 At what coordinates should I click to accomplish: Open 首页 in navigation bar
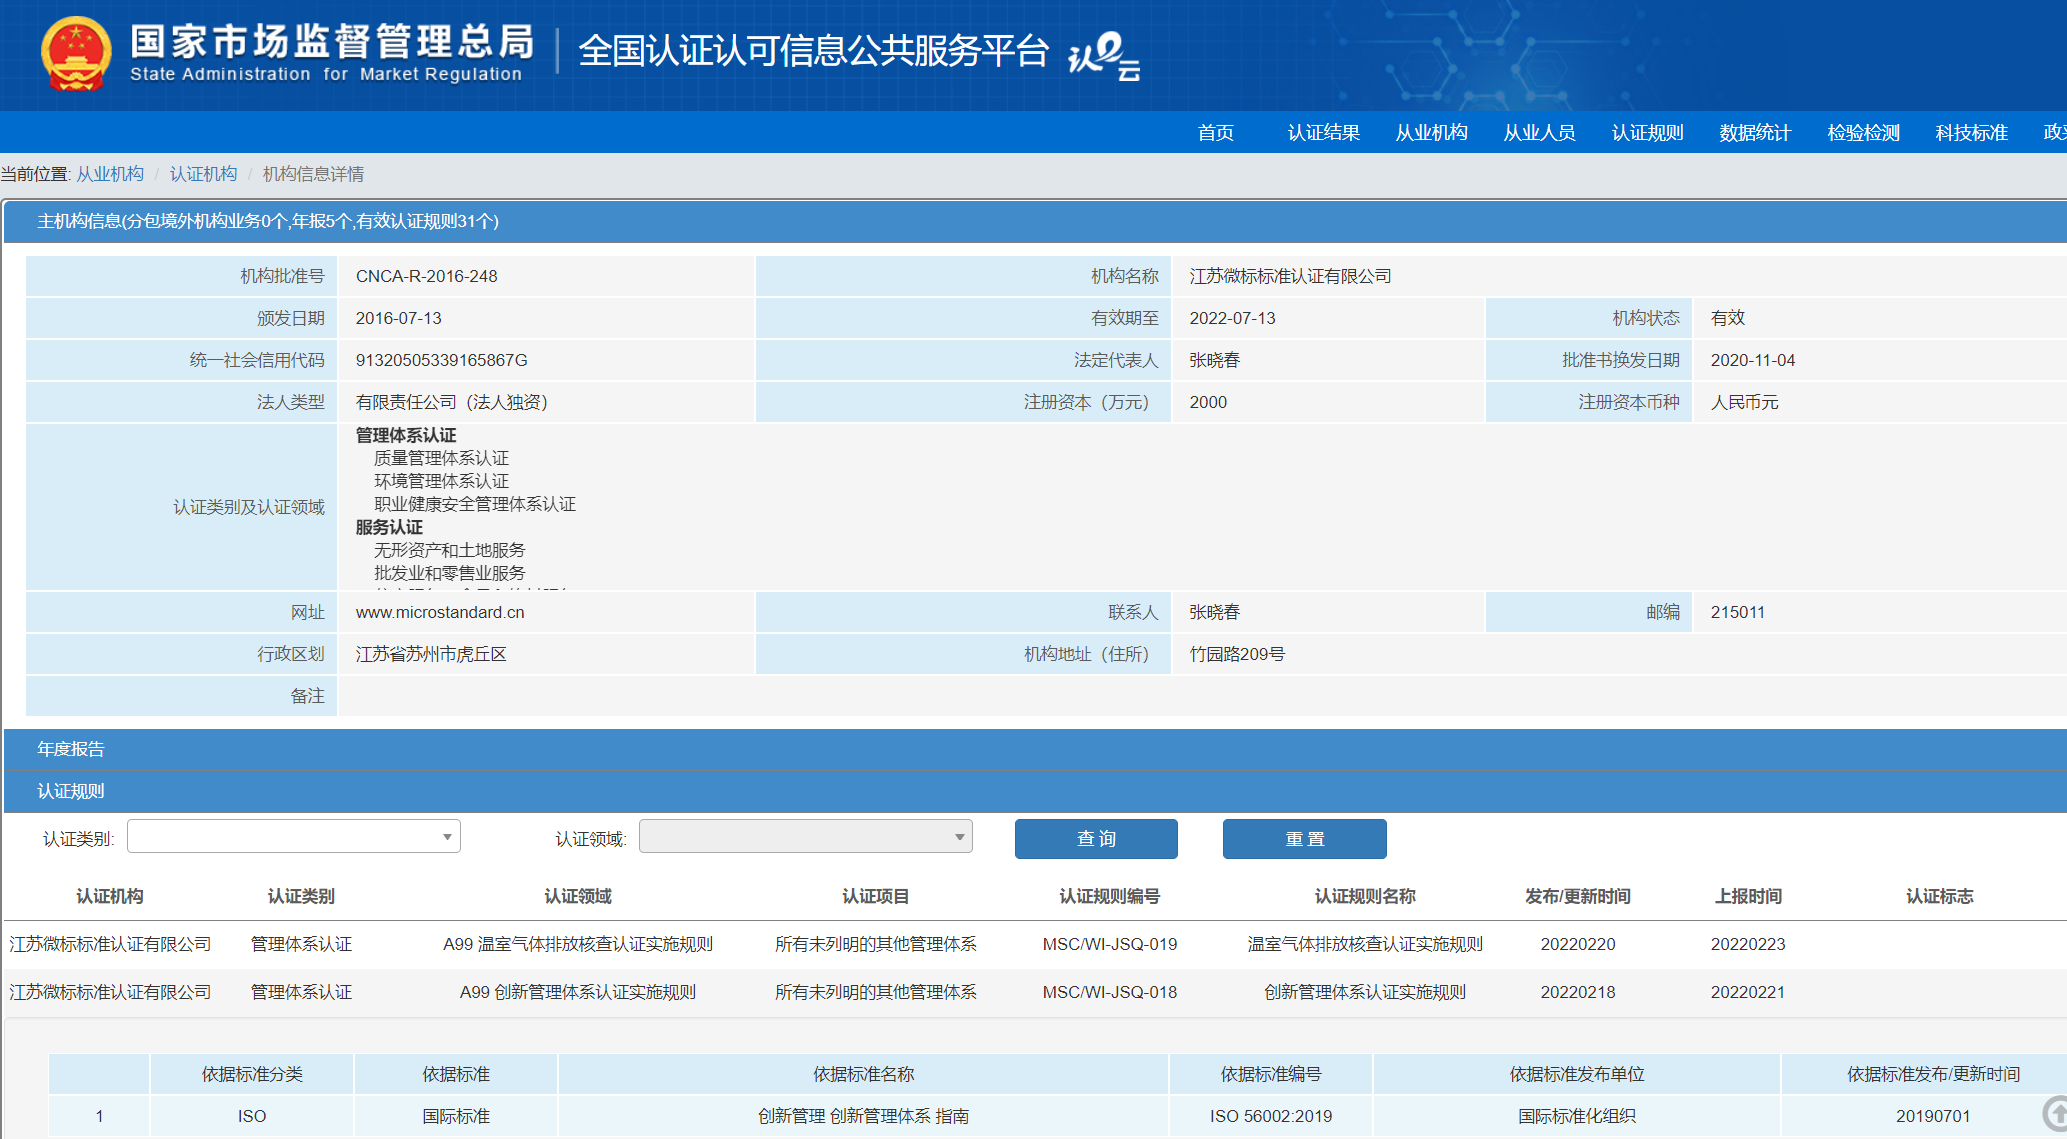tap(1215, 132)
